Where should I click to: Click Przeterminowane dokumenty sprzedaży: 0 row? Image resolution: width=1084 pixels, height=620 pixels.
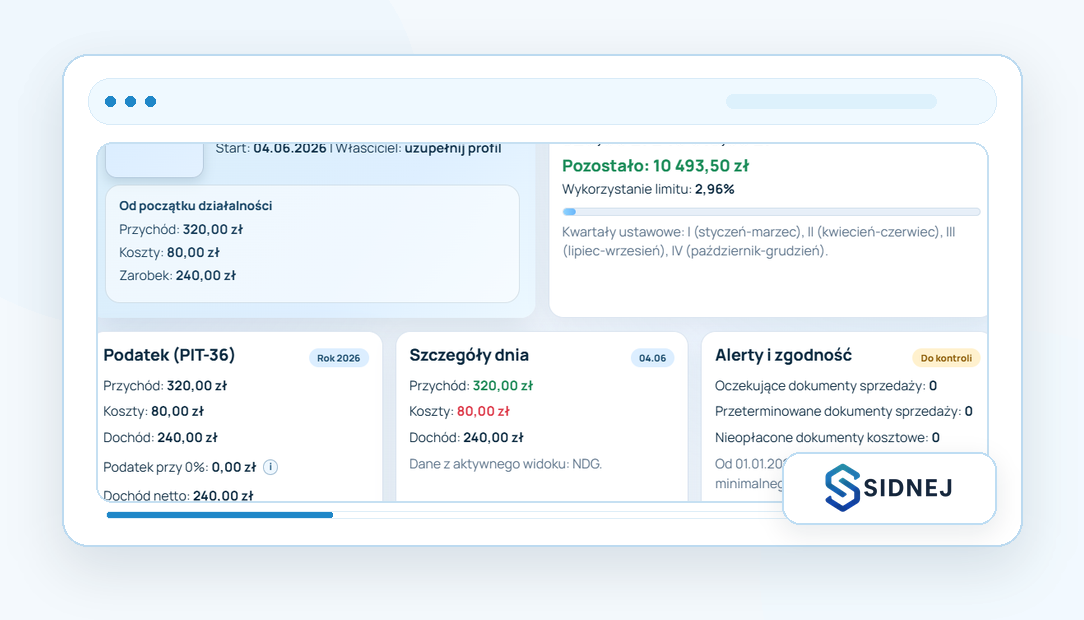pos(843,411)
